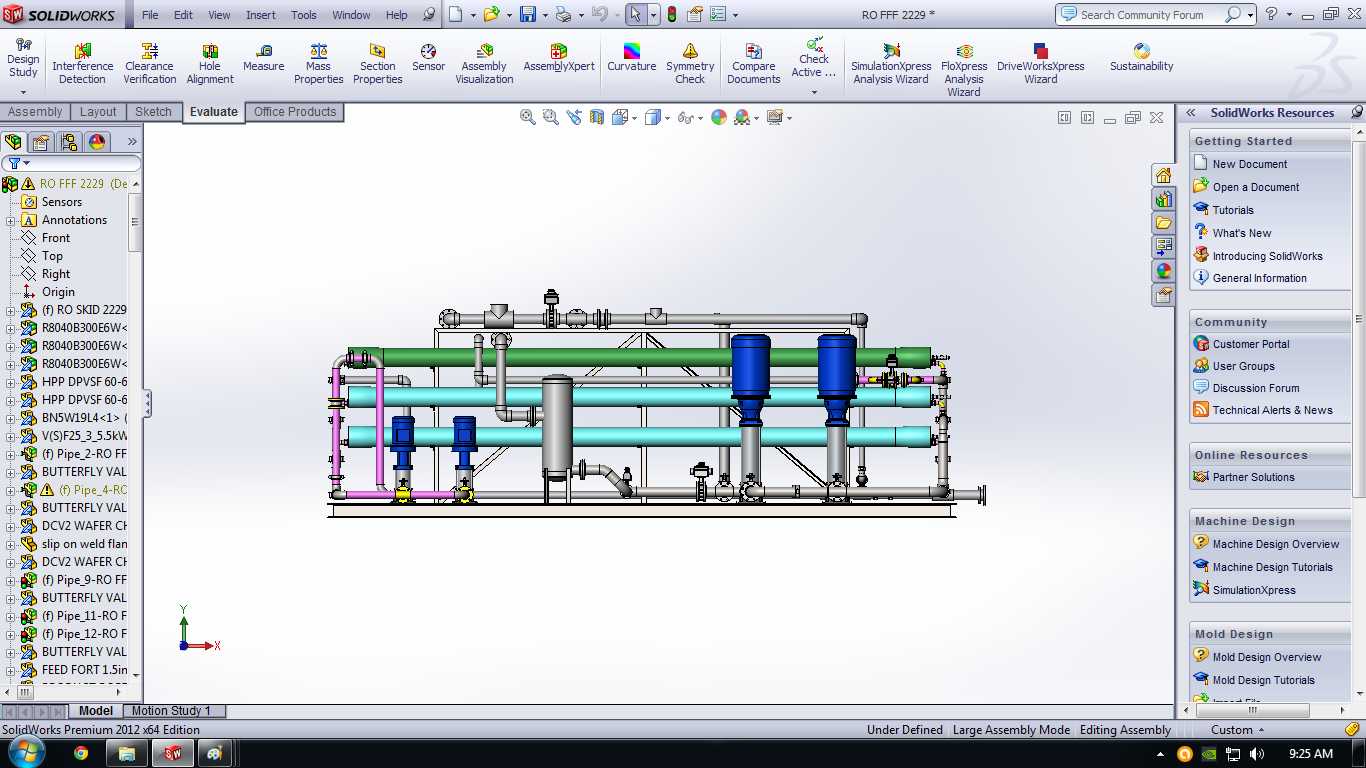The width and height of the screenshot is (1366, 768).
Task: Open the DriveWorksXpress Wizard
Action: coord(1041,64)
